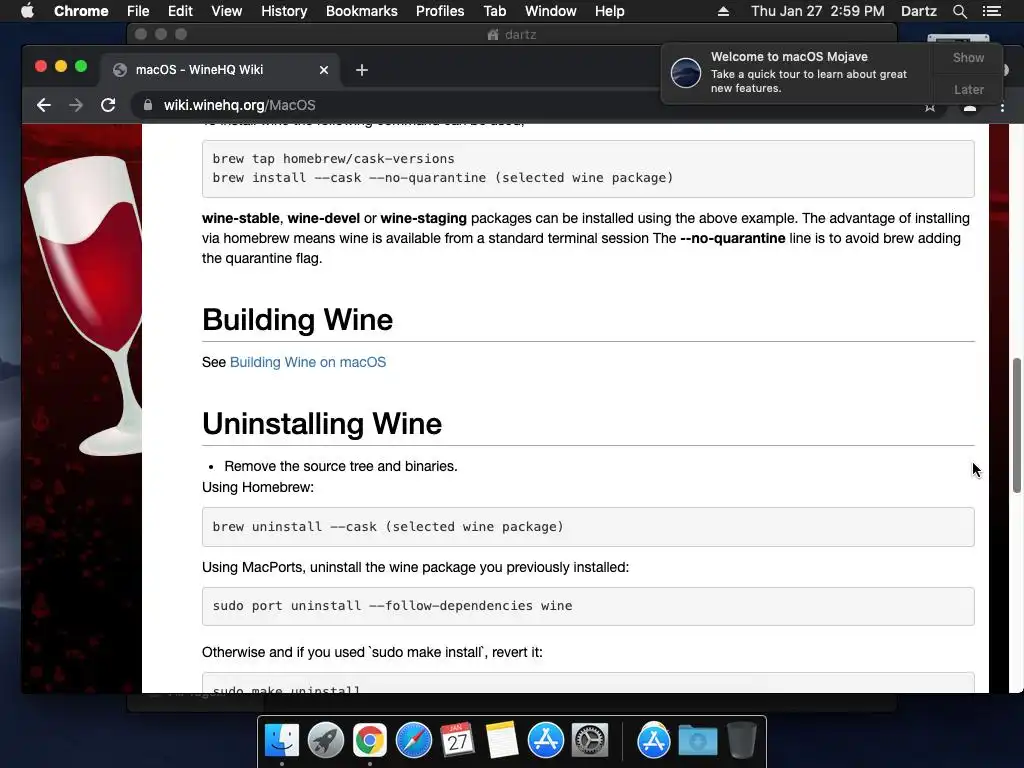Click the brew install --cask --no-quarantine line
The image size is (1024, 768).
[x=443, y=178]
